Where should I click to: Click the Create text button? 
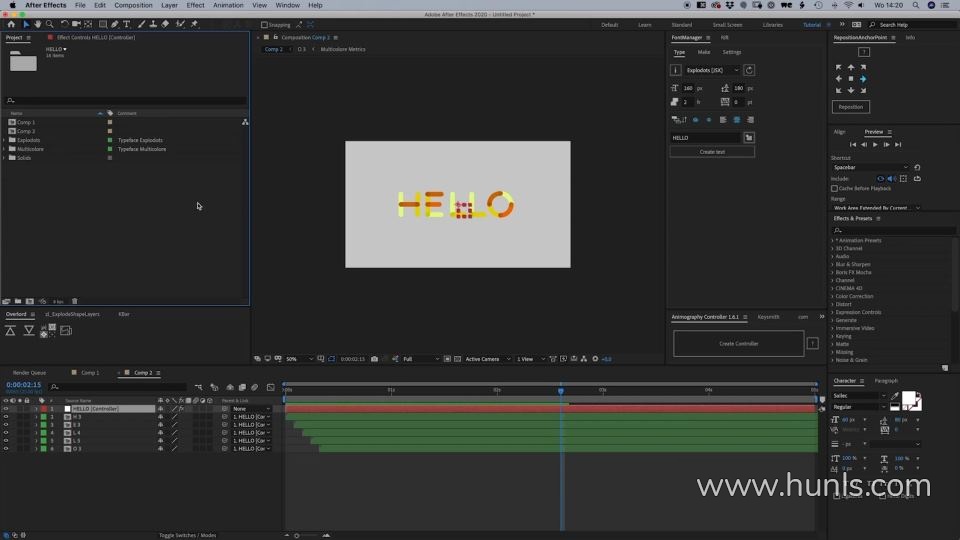pyautogui.click(x=712, y=152)
